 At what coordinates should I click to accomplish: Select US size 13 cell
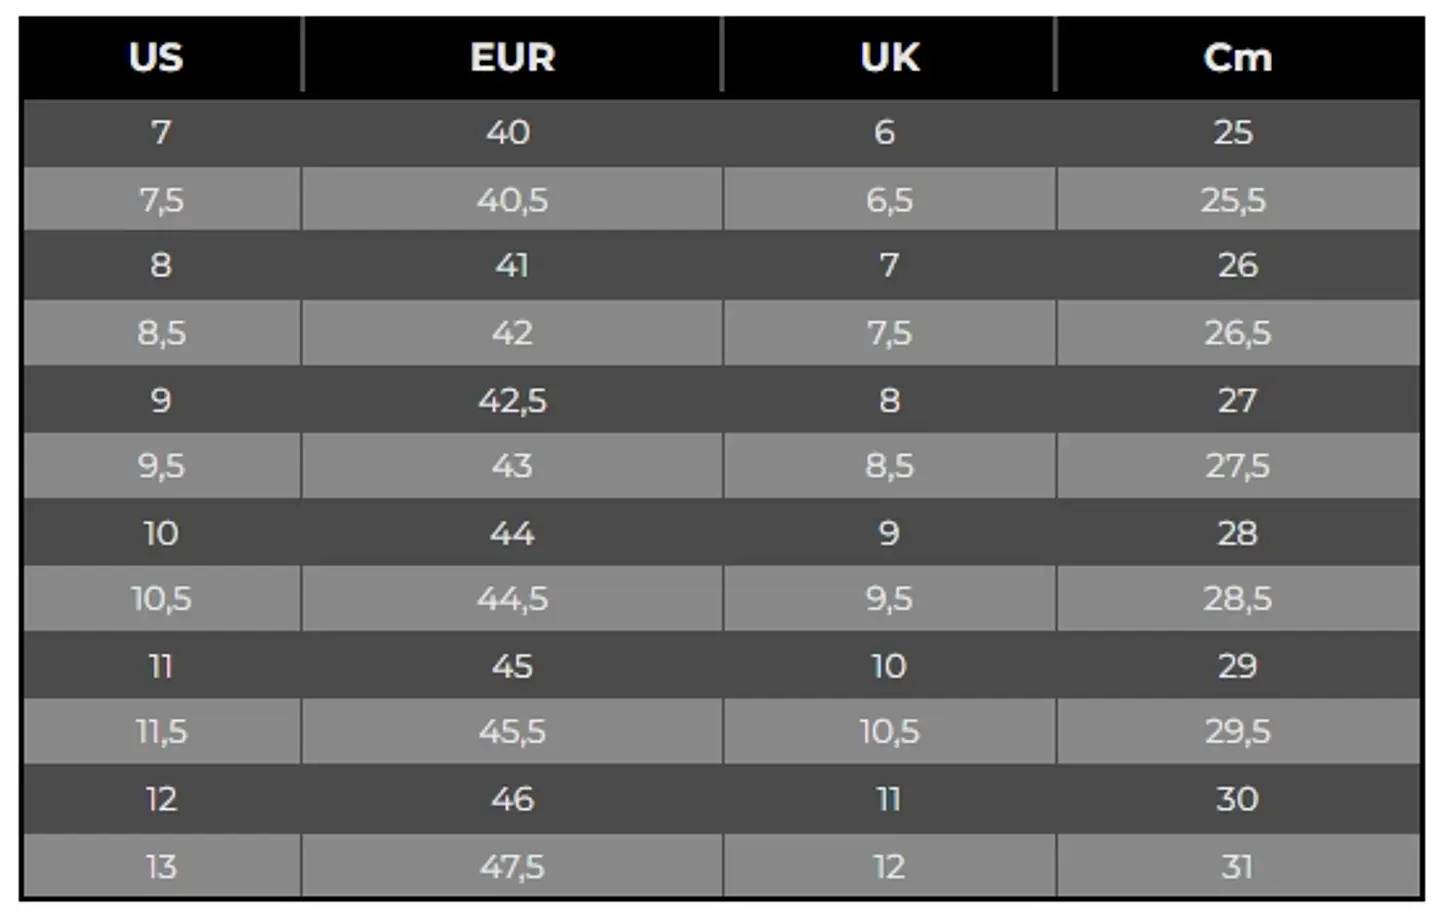[161, 866]
